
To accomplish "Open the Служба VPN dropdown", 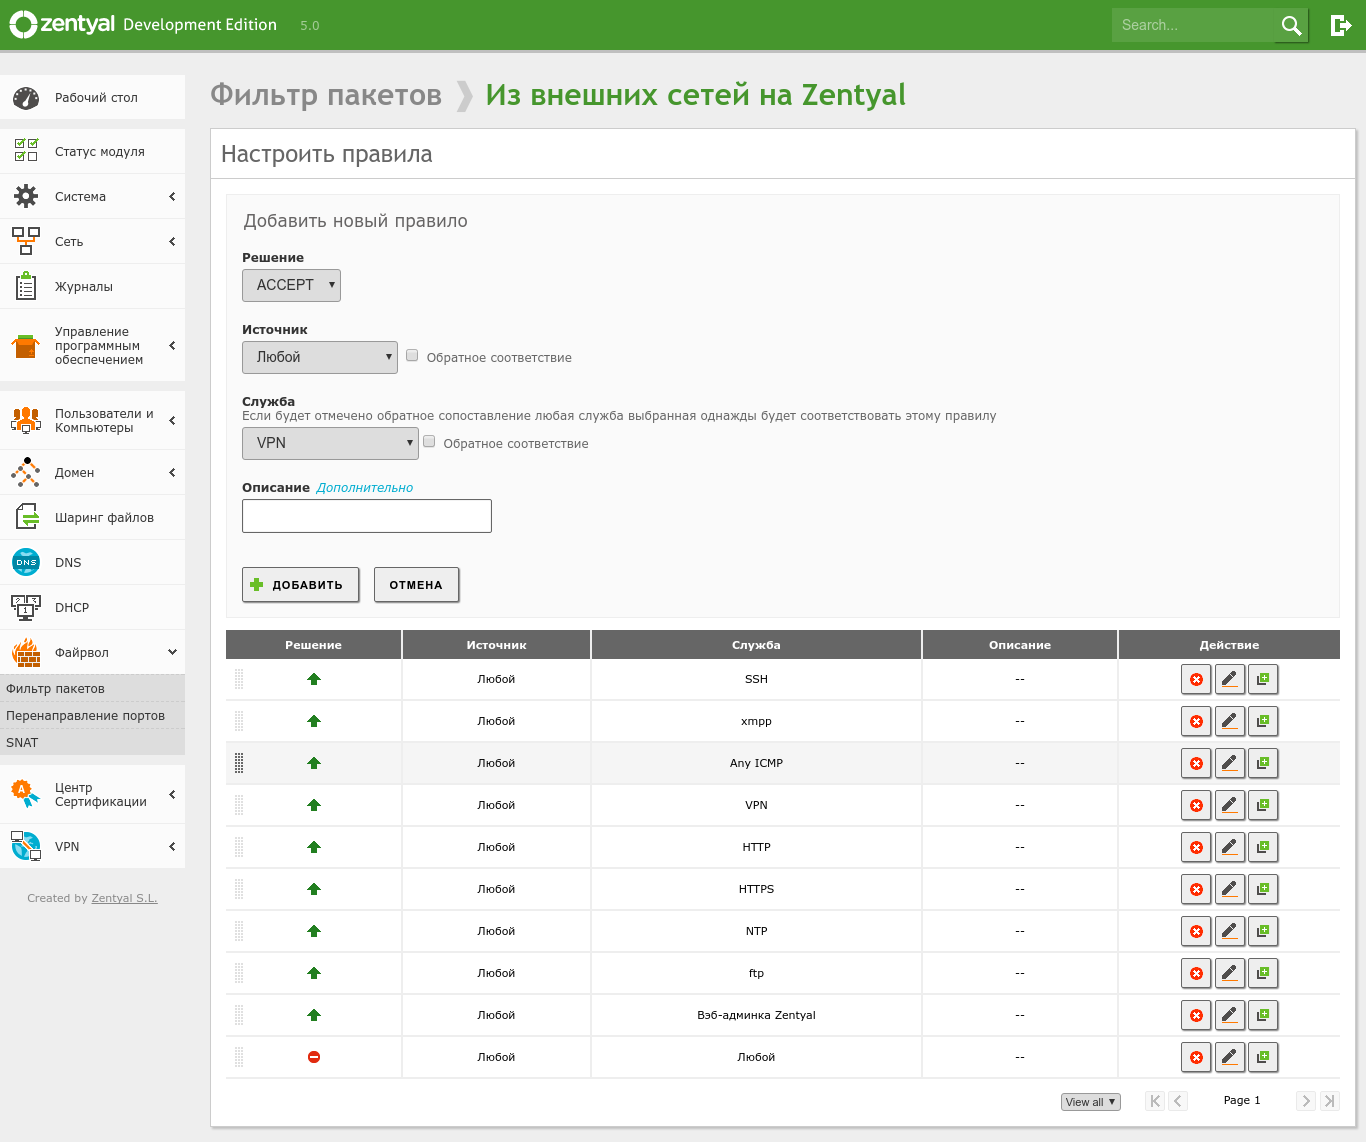I will pyautogui.click(x=330, y=443).
